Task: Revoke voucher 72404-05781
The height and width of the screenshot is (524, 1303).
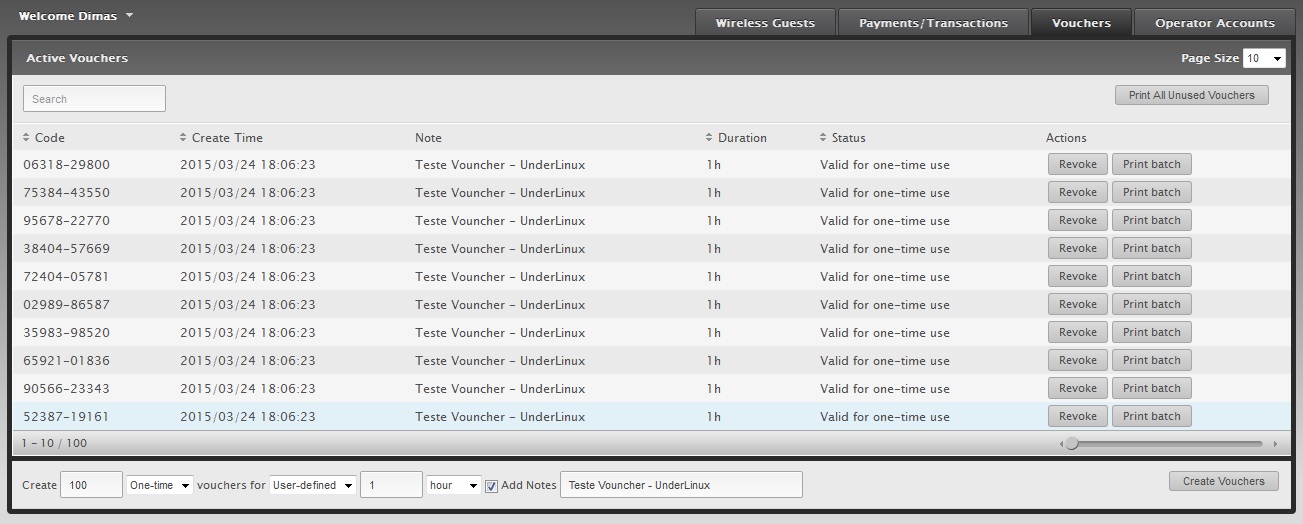Action: 1078,276
